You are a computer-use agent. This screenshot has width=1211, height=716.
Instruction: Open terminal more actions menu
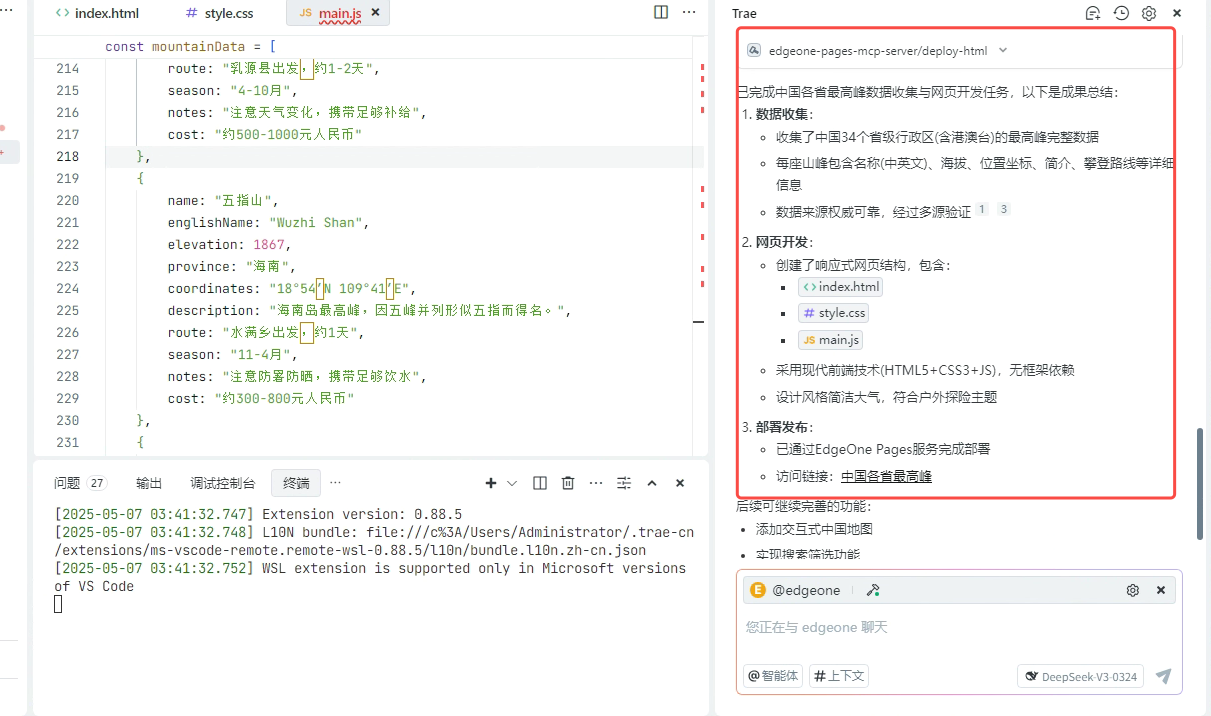tap(596, 483)
